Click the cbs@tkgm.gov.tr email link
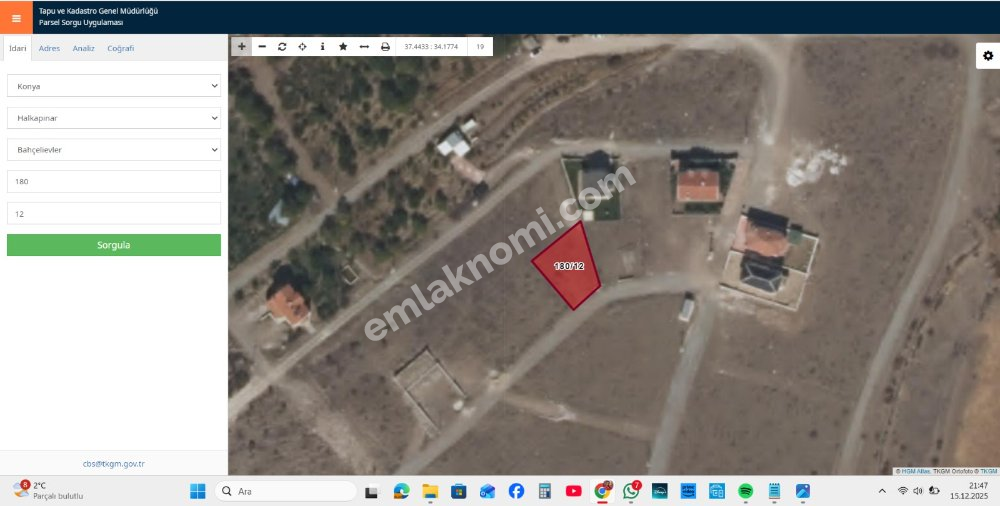This screenshot has height=506, width=1000. [114, 464]
